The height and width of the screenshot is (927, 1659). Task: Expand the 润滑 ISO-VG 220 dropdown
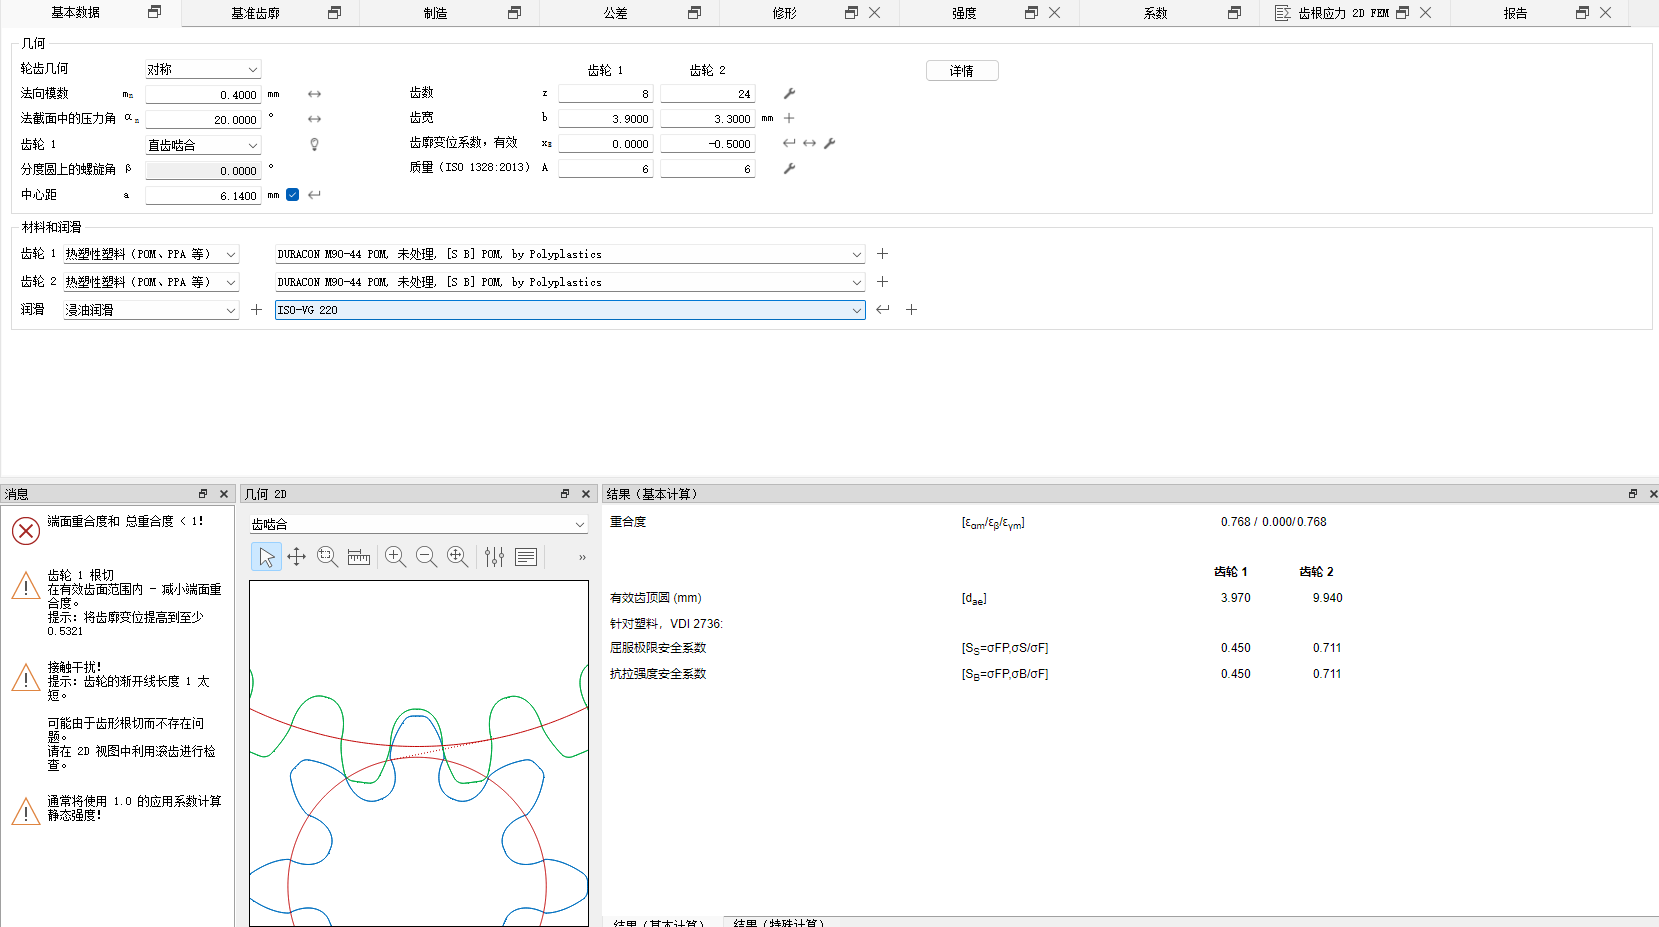570,310
